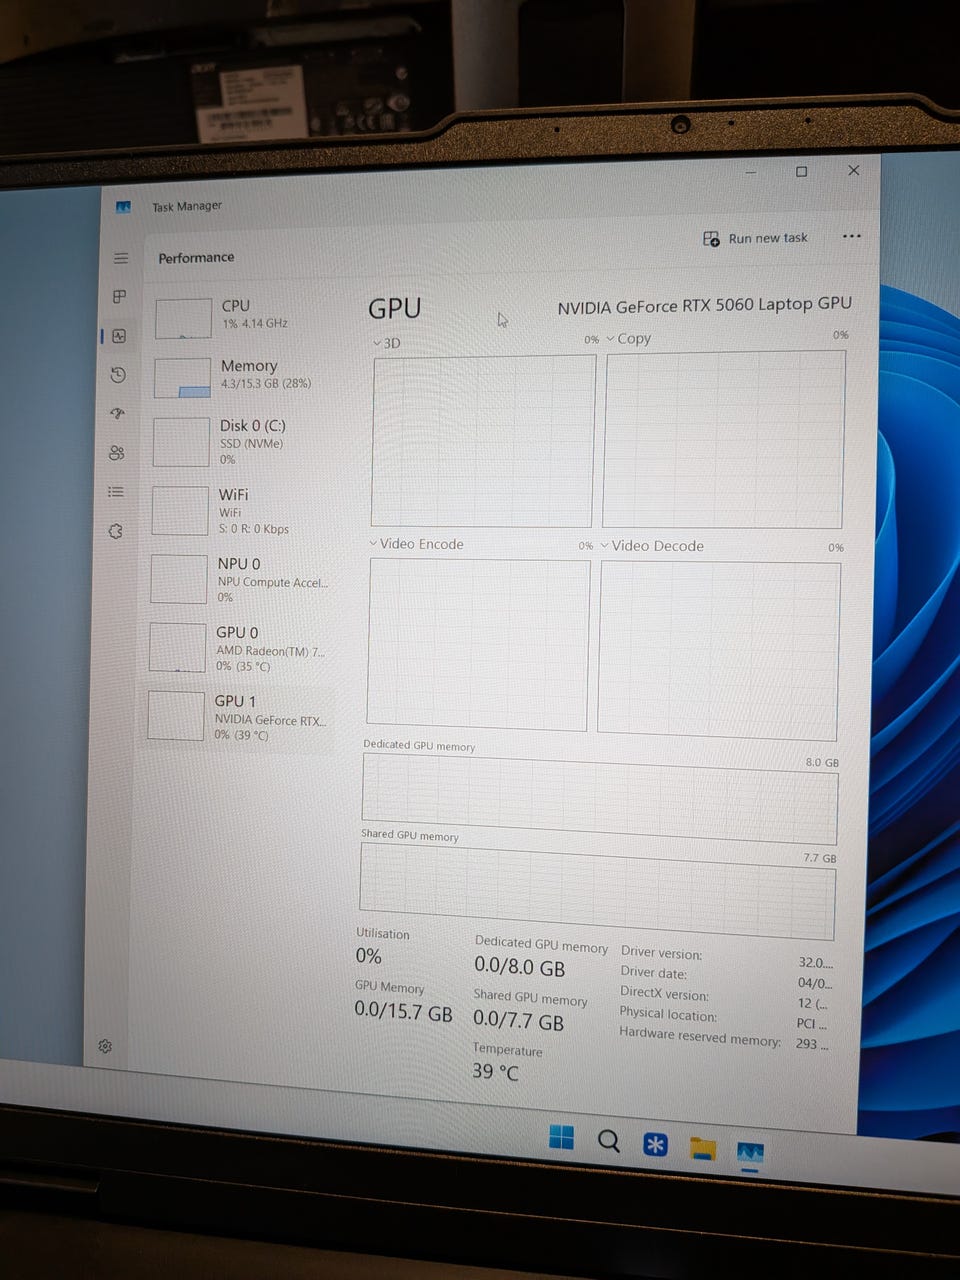Viewport: 960px width, 1280px height.
Task: Select Disk 0 (C:) entry
Action: click(x=241, y=442)
